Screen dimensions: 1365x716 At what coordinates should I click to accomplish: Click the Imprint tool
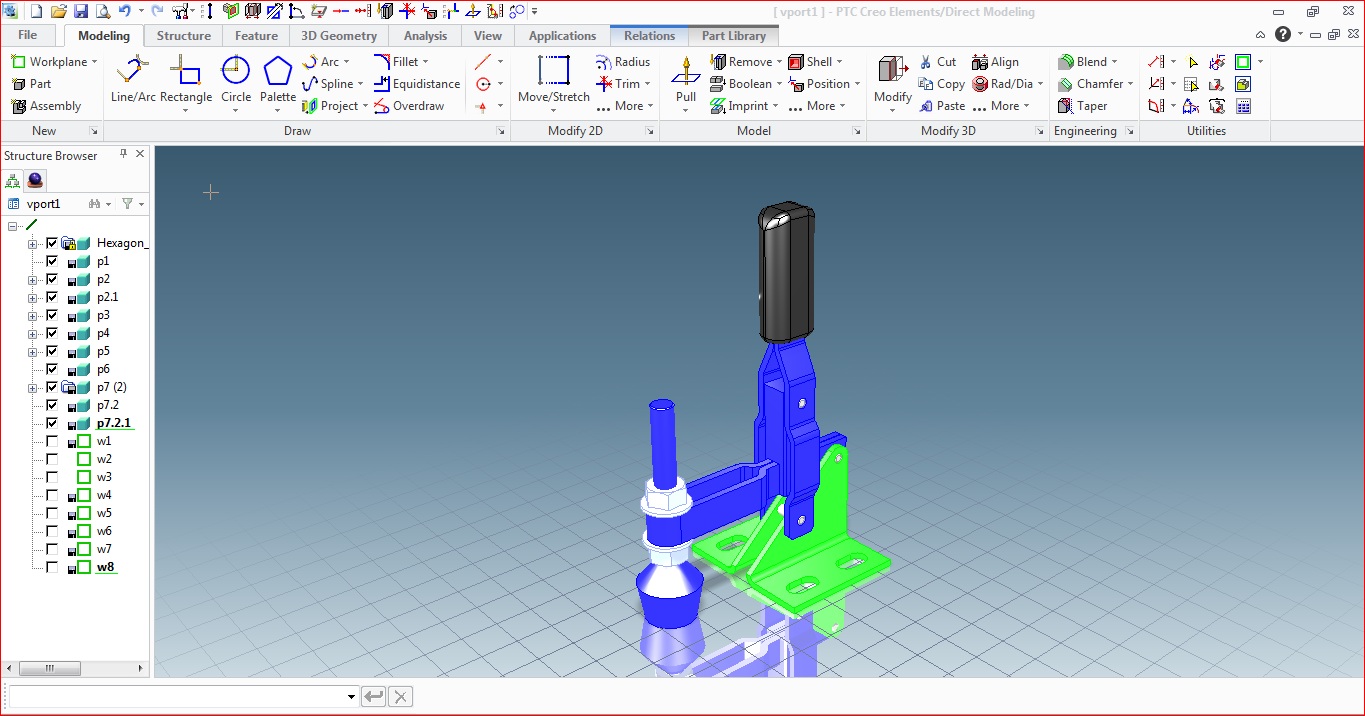(x=740, y=106)
